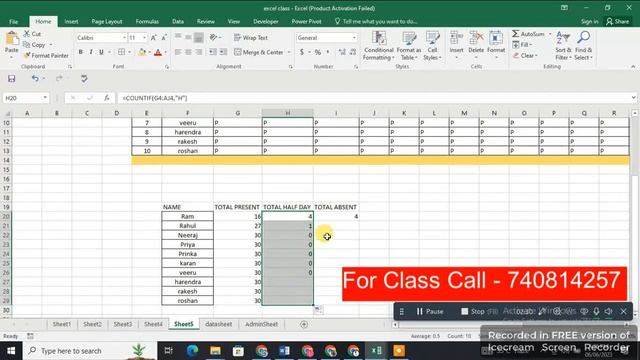
Task: Click cell with name Ram
Action: 187,216
